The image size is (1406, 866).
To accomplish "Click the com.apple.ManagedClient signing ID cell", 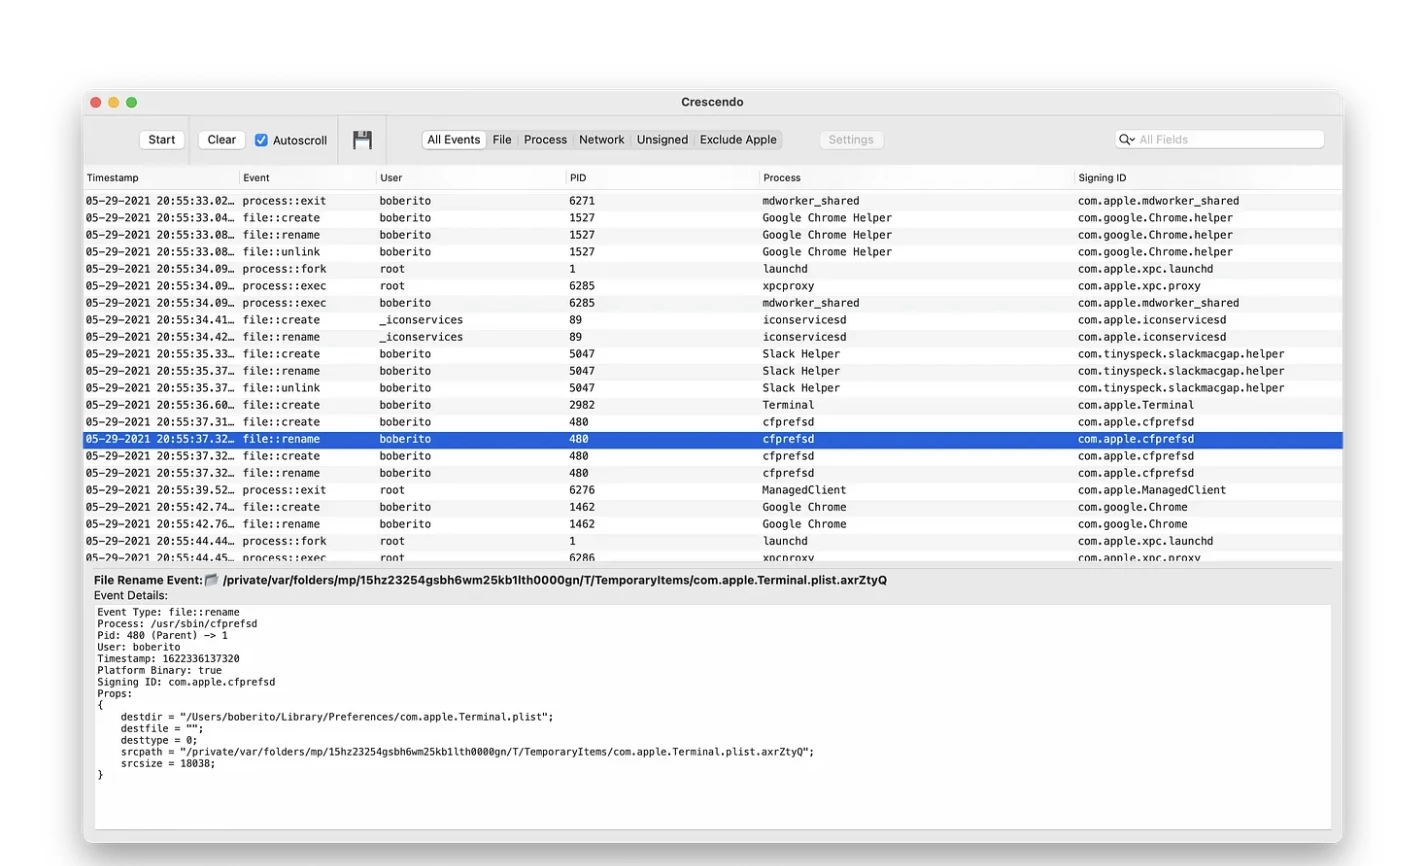I will 1152,490.
